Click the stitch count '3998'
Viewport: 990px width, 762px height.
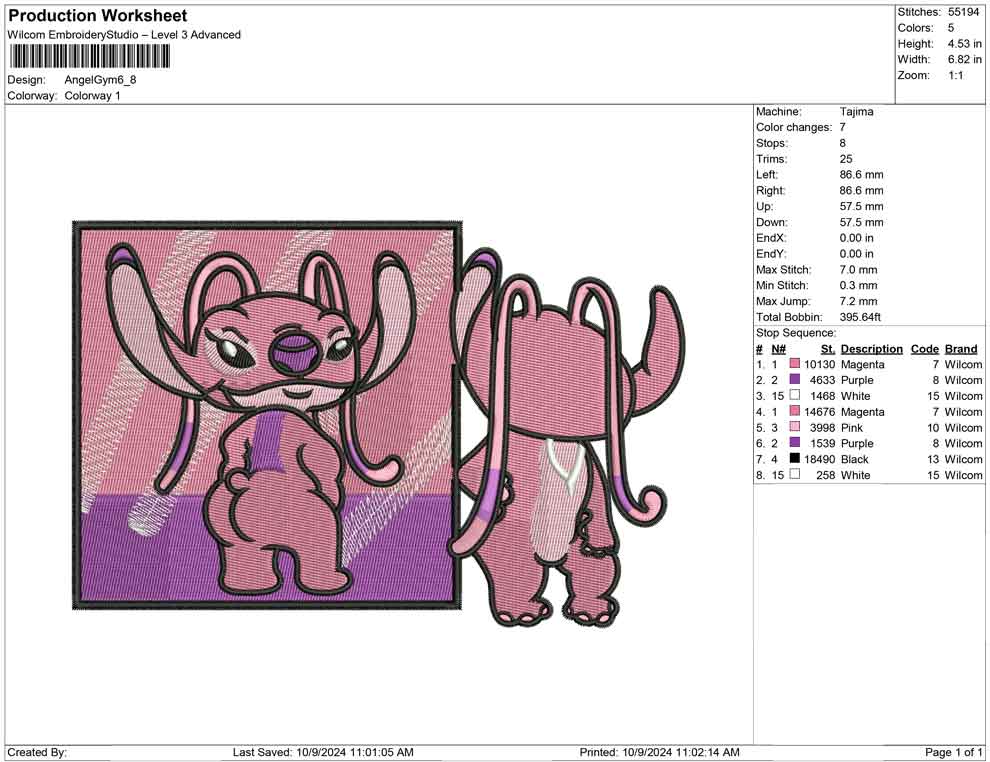(x=823, y=427)
